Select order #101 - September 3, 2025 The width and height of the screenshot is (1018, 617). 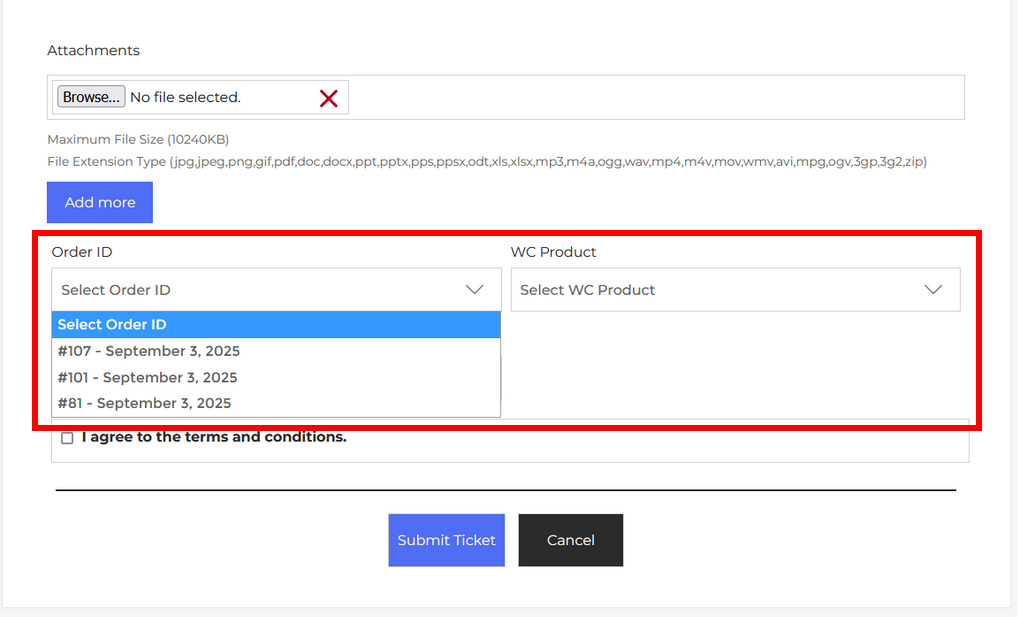tap(147, 377)
